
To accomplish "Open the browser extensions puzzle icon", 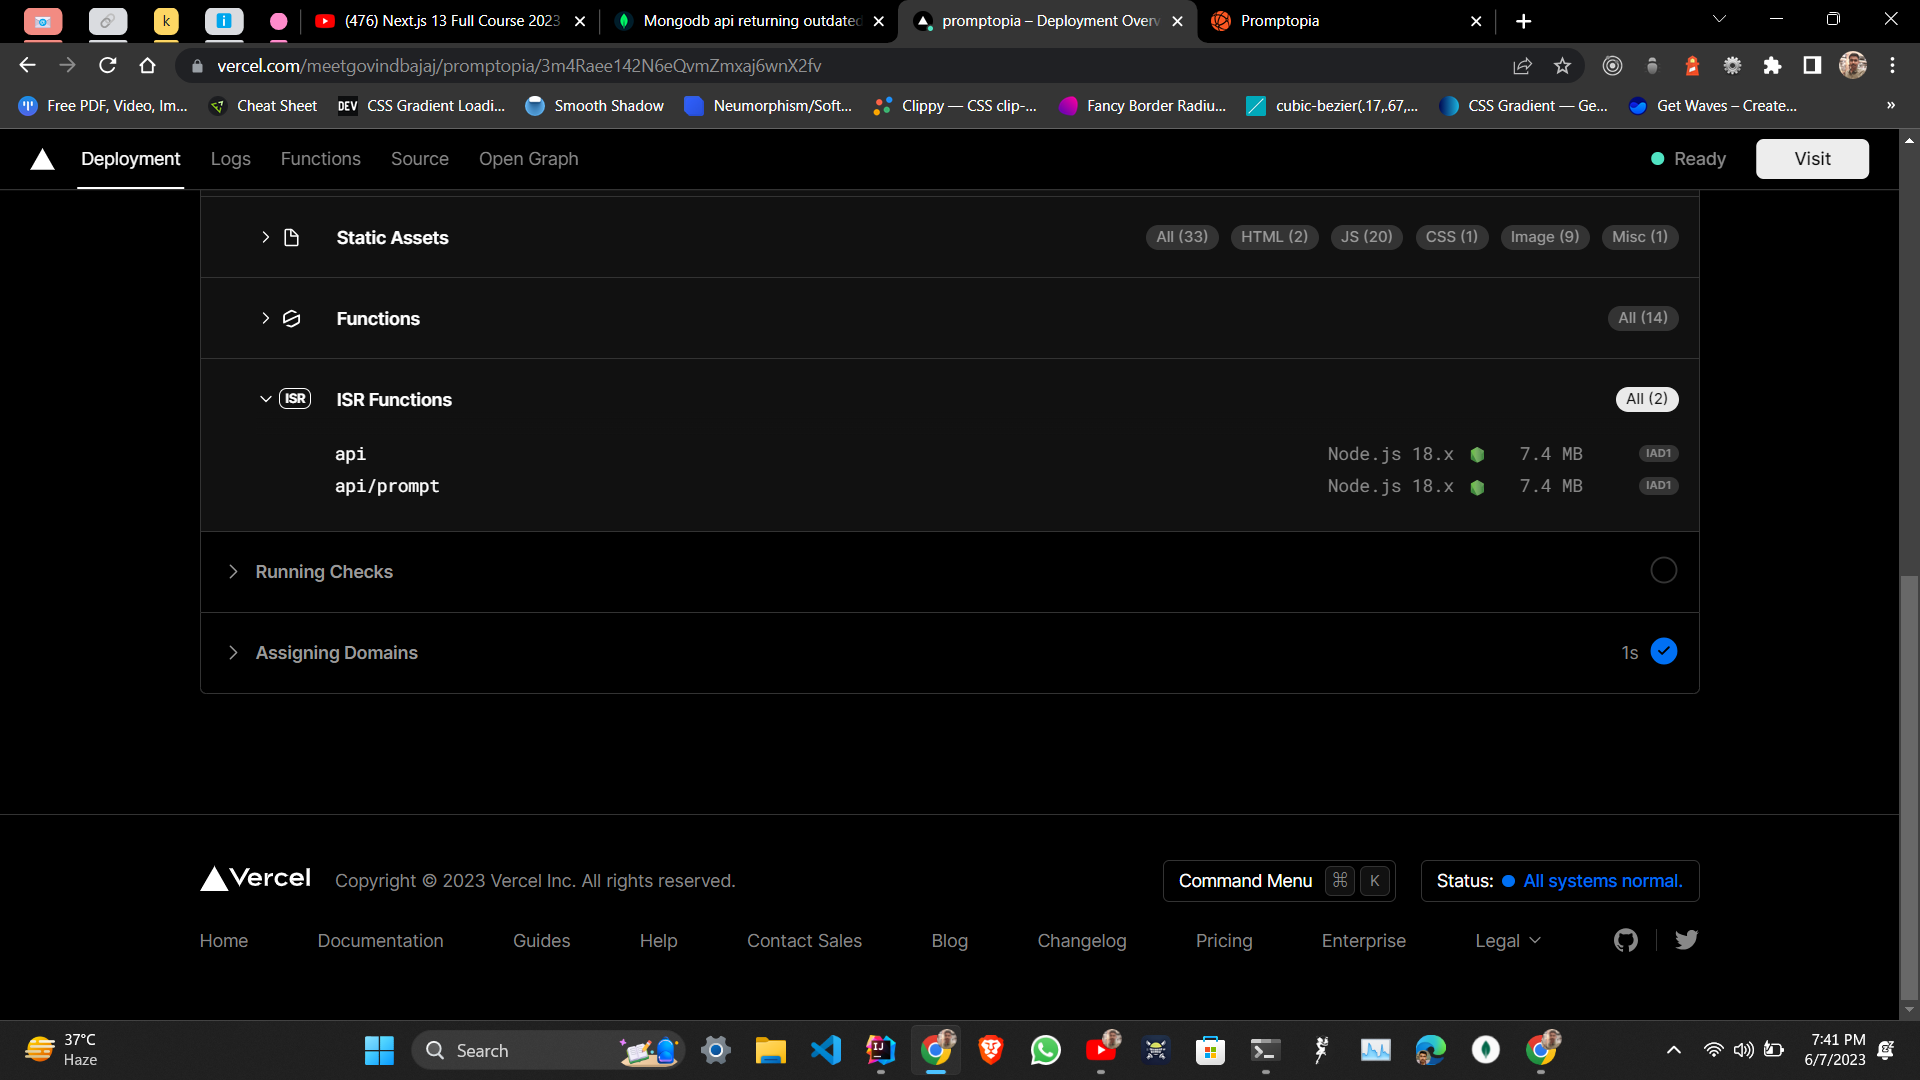I will pyautogui.click(x=1772, y=66).
